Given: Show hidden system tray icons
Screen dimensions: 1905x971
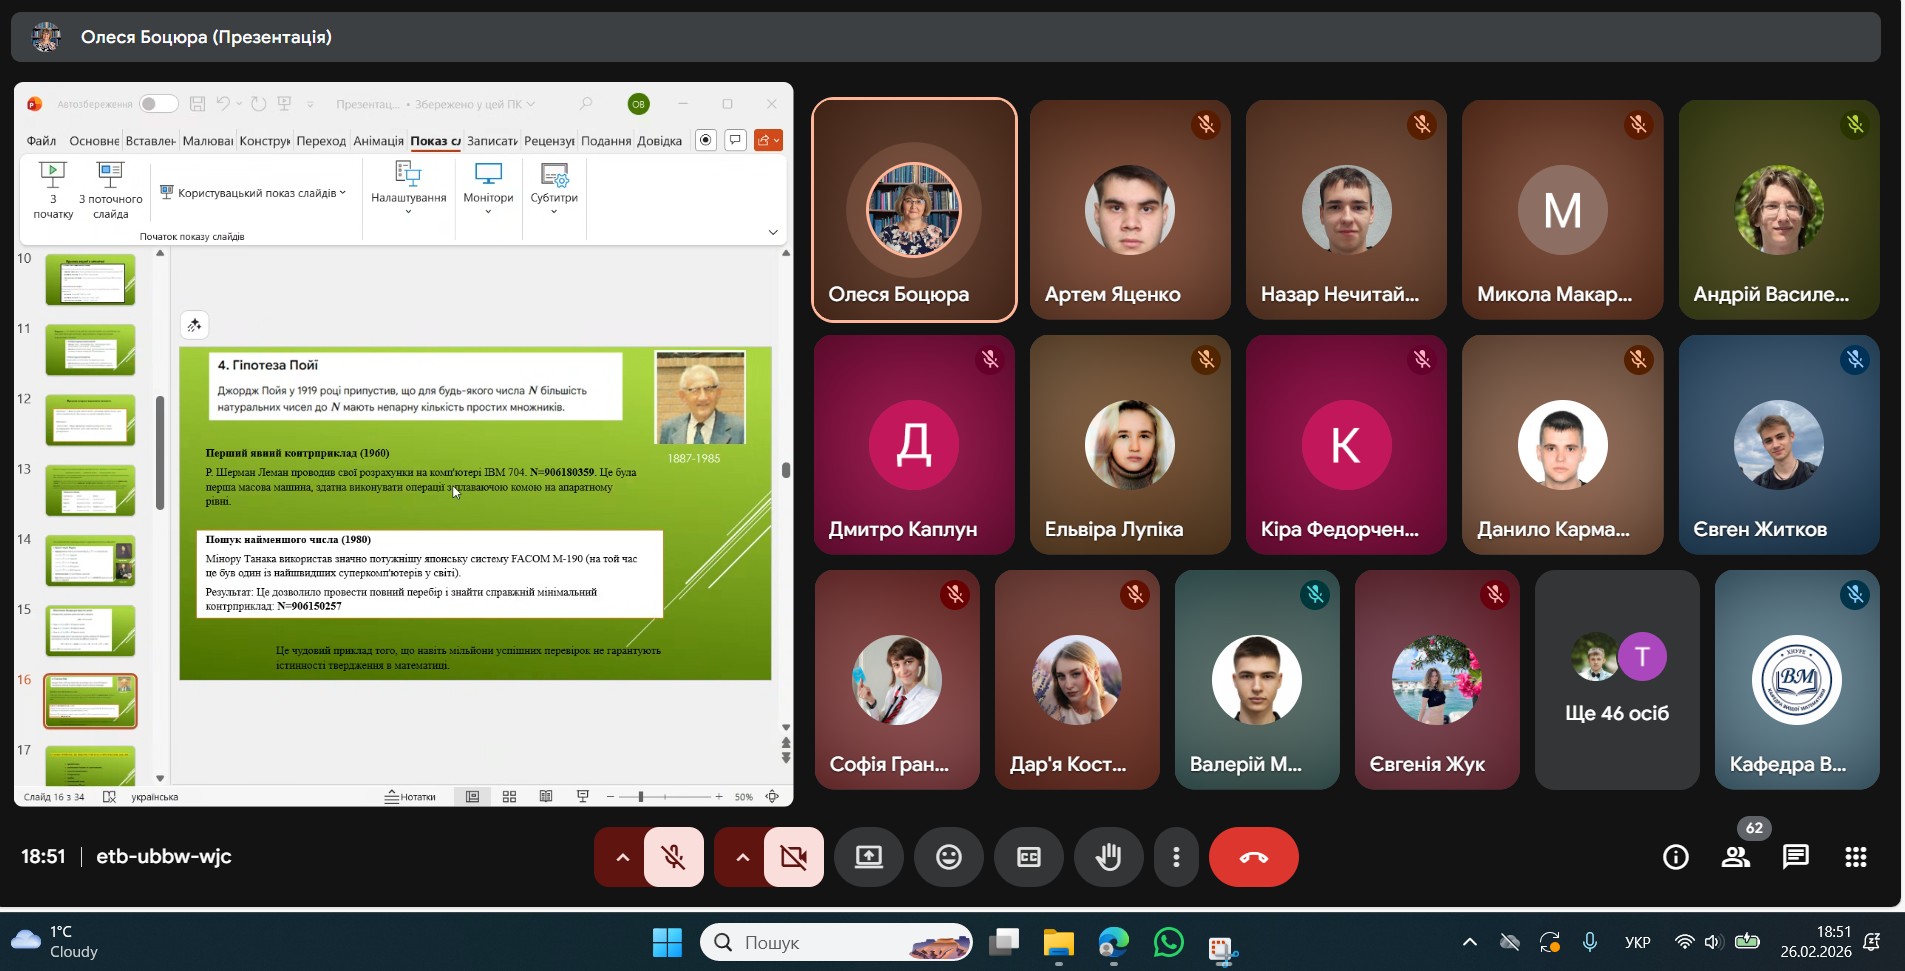Looking at the screenshot, I should [x=1469, y=942].
